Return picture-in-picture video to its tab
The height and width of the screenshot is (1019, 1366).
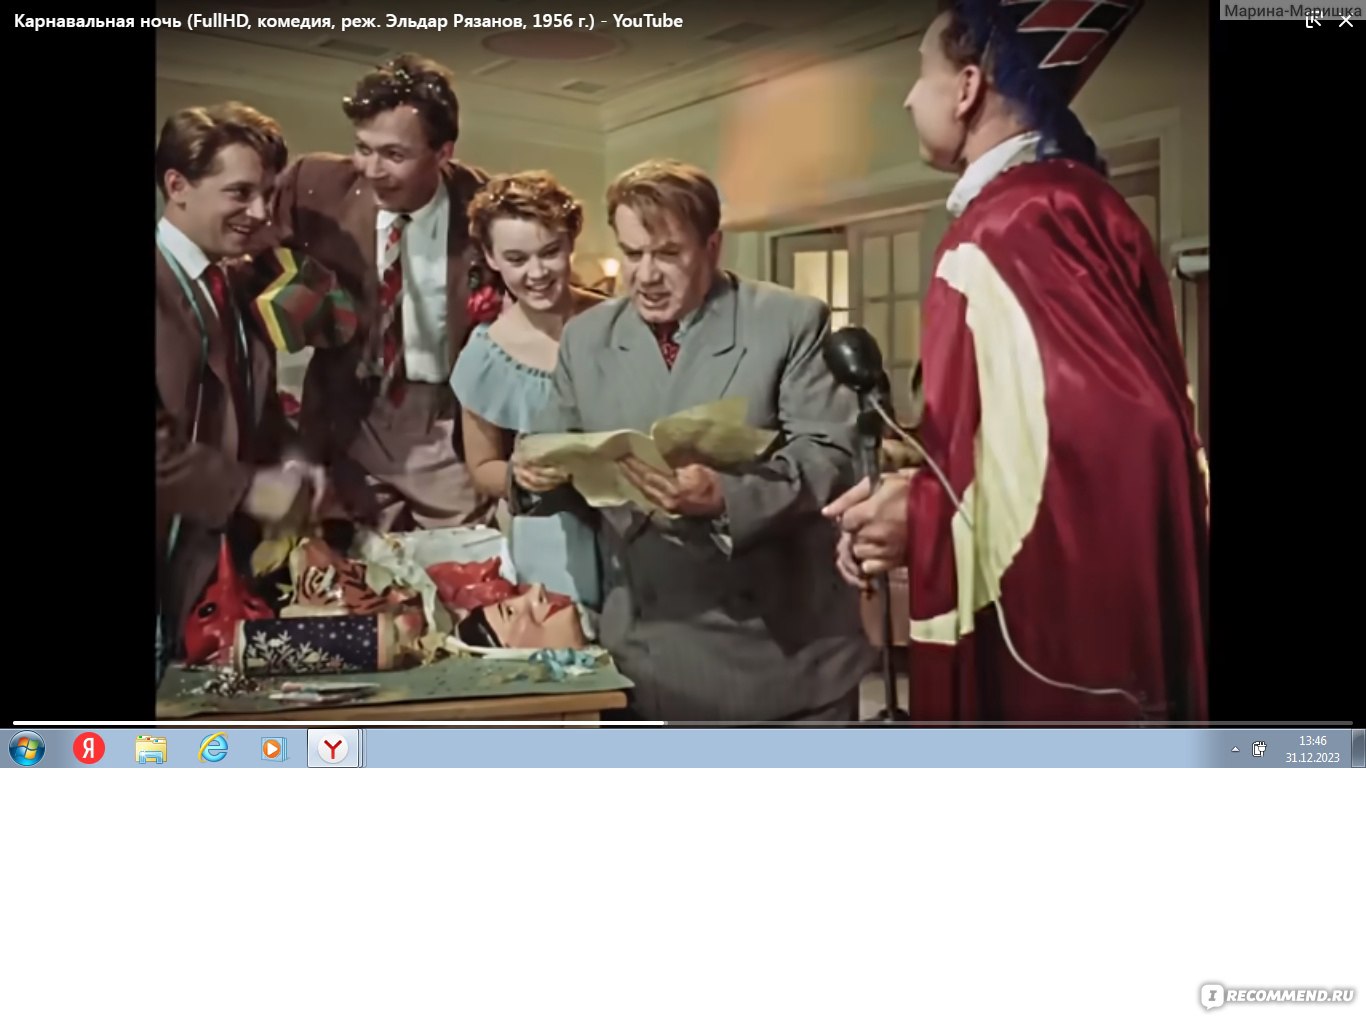1314,20
